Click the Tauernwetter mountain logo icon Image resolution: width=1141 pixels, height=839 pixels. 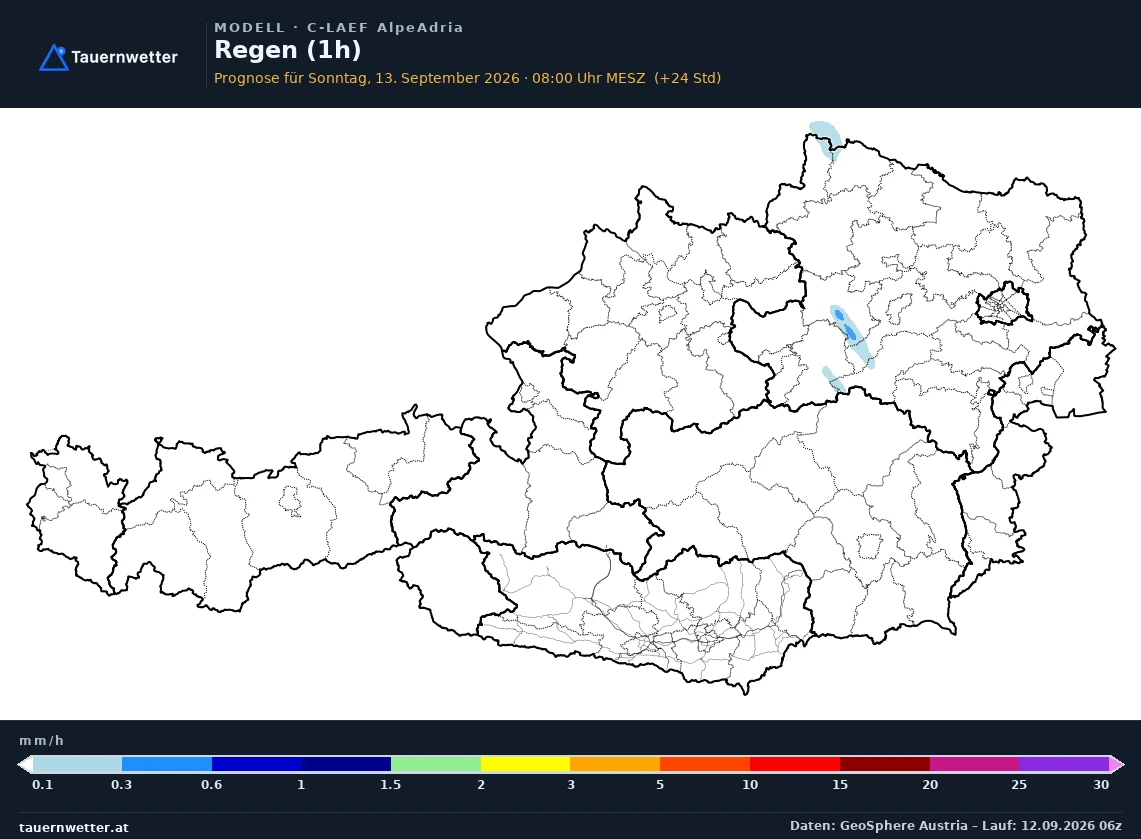click(x=54, y=57)
